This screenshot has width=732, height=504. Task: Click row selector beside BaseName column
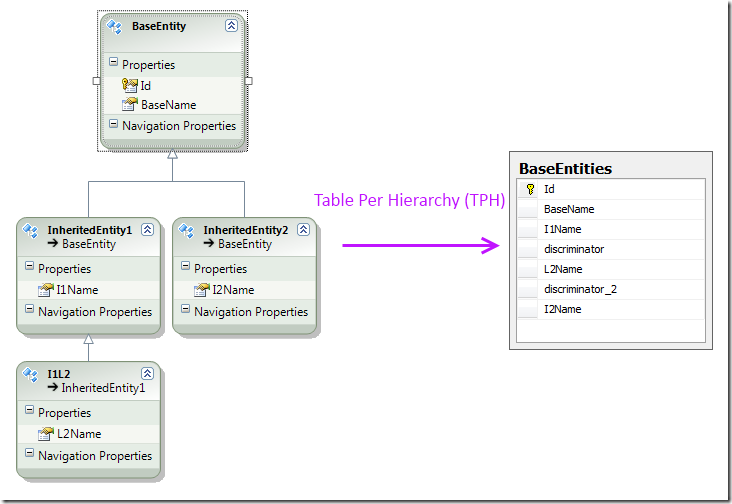point(528,210)
